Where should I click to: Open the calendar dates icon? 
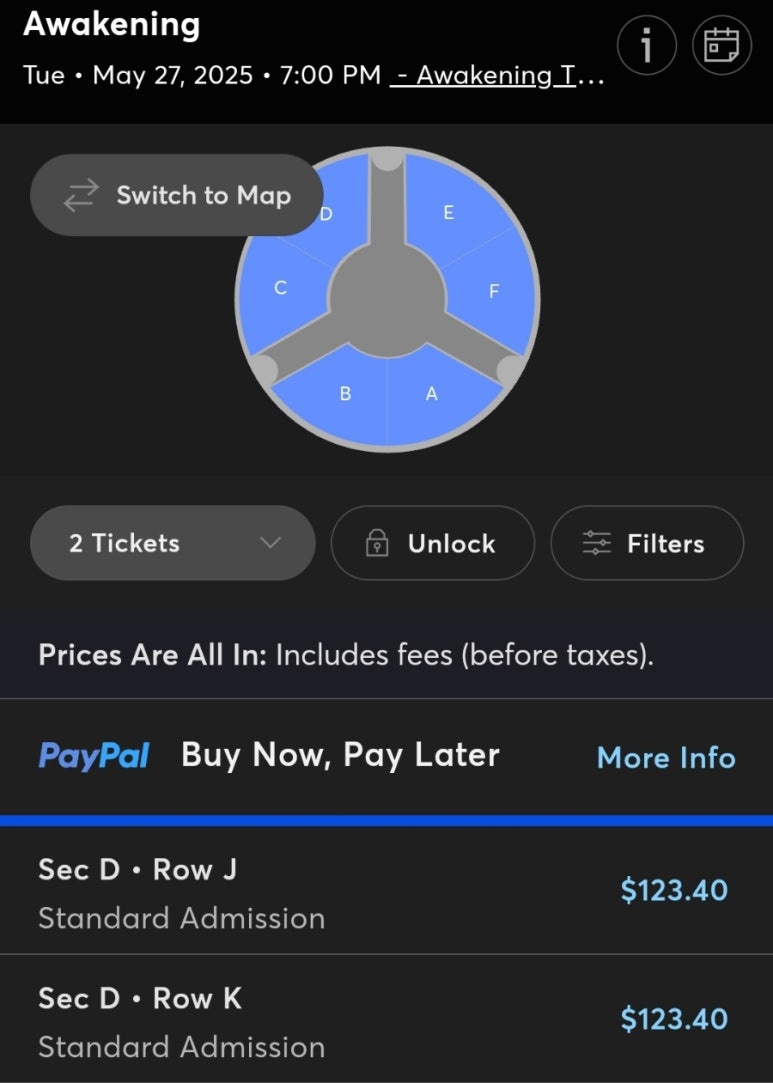[722, 46]
